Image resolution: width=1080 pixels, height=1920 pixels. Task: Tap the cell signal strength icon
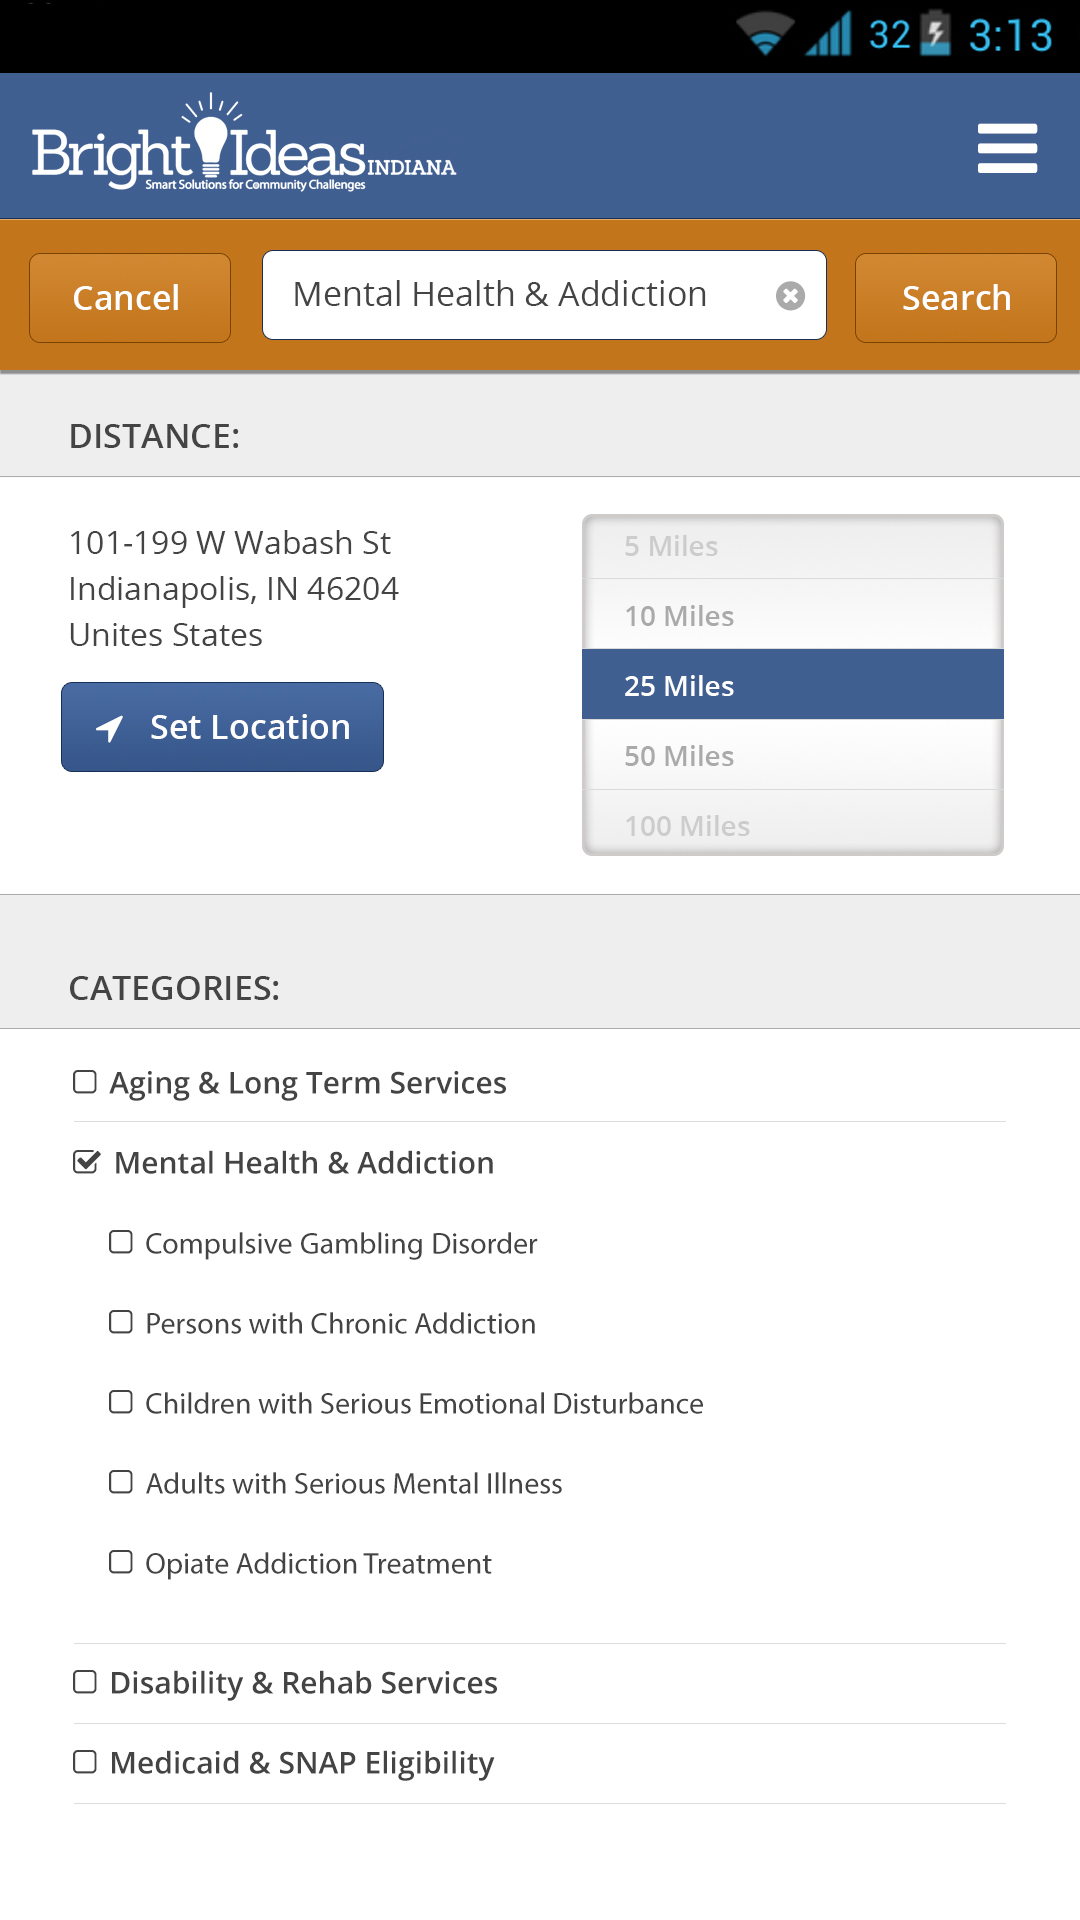[x=830, y=34]
